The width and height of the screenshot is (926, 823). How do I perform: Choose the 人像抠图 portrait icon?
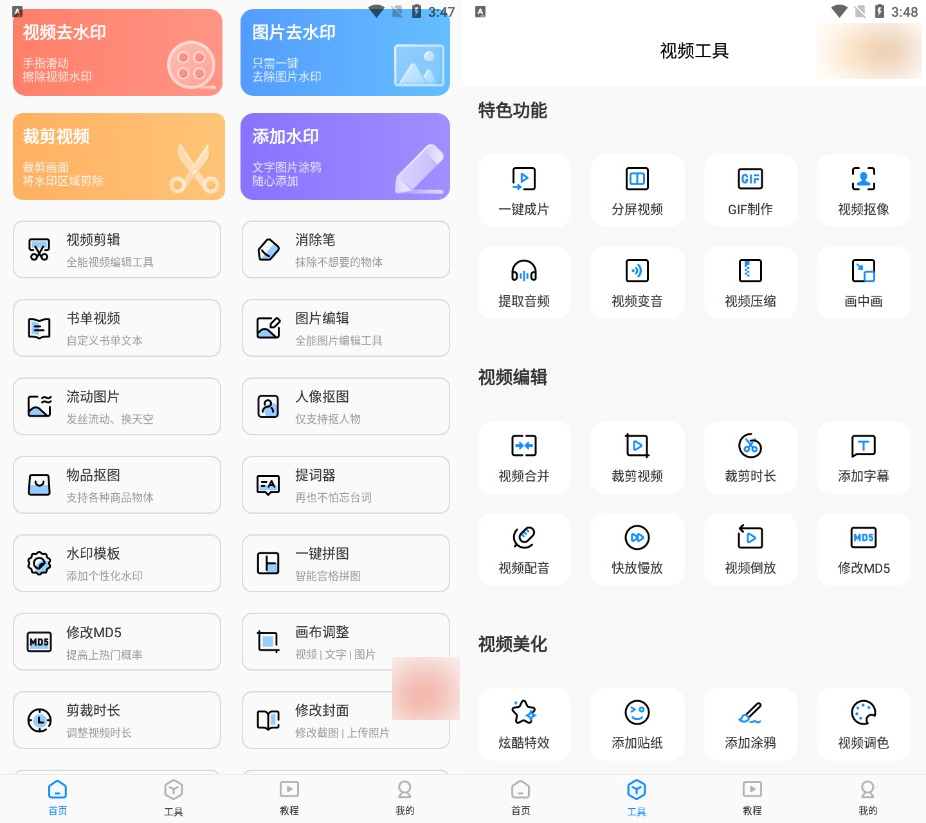click(268, 406)
